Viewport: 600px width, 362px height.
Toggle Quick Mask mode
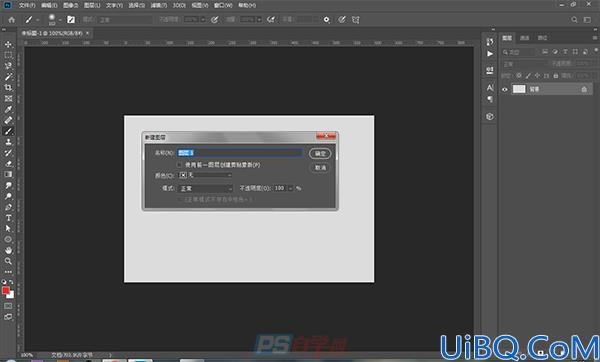point(8,306)
